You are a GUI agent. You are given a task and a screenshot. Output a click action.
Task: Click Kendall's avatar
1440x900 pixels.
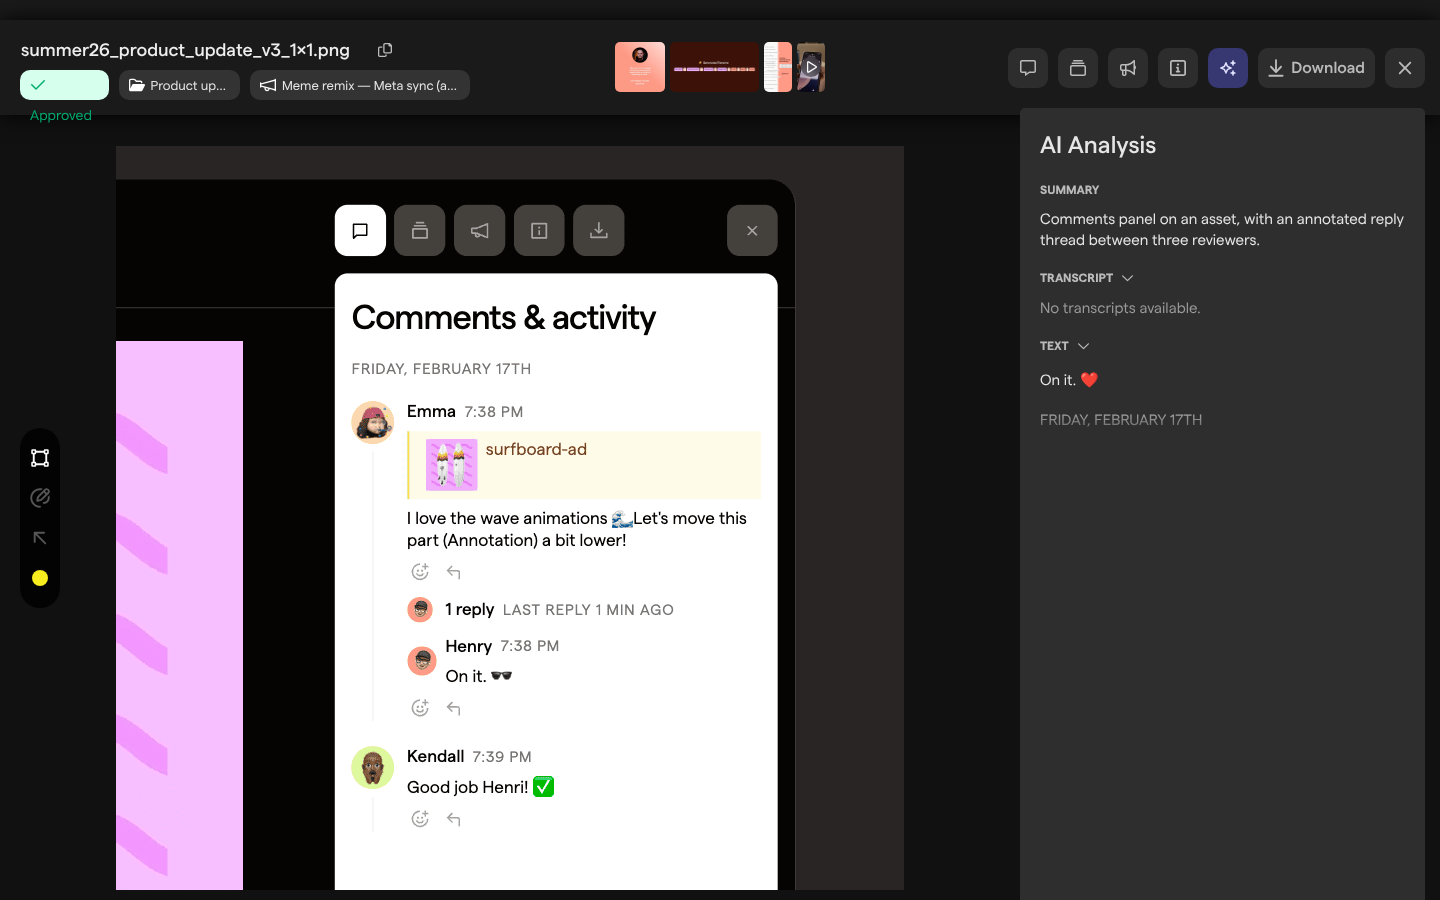373,768
